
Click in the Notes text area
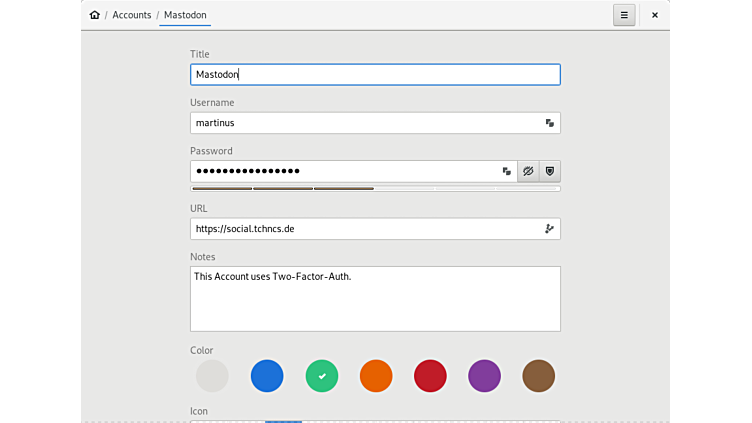point(375,300)
